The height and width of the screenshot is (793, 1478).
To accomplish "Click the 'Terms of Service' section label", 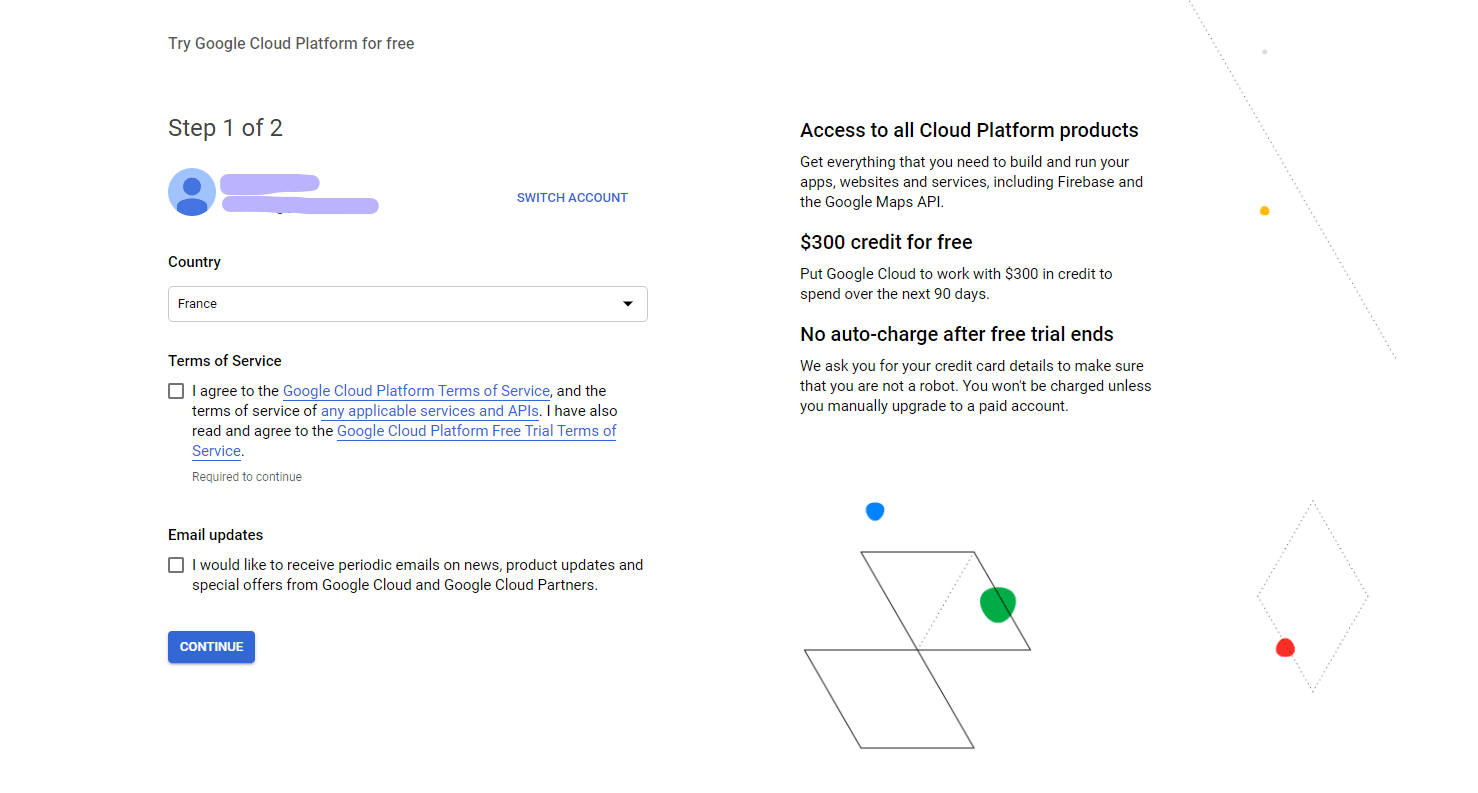I will click(225, 361).
